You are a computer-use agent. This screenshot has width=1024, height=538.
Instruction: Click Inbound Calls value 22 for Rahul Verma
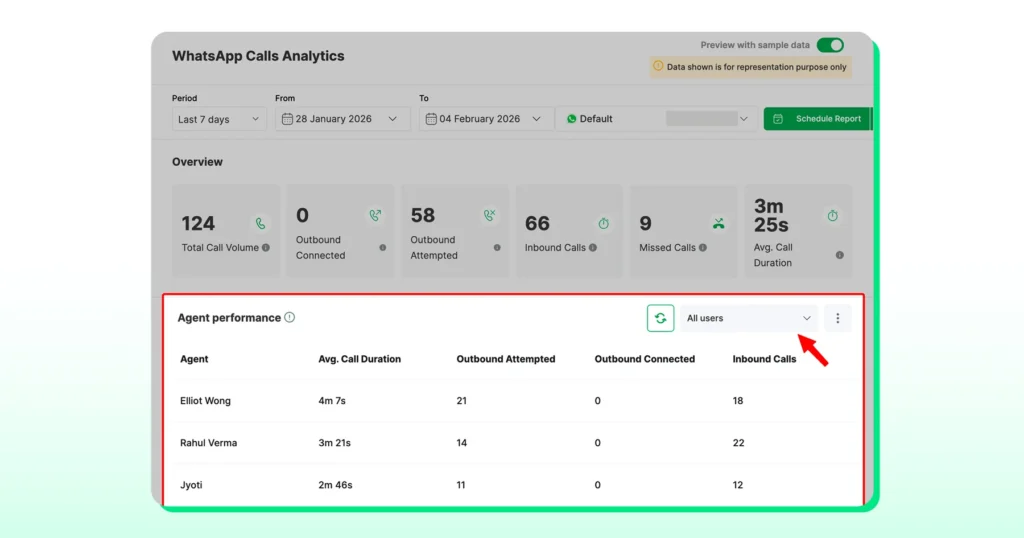point(738,443)
